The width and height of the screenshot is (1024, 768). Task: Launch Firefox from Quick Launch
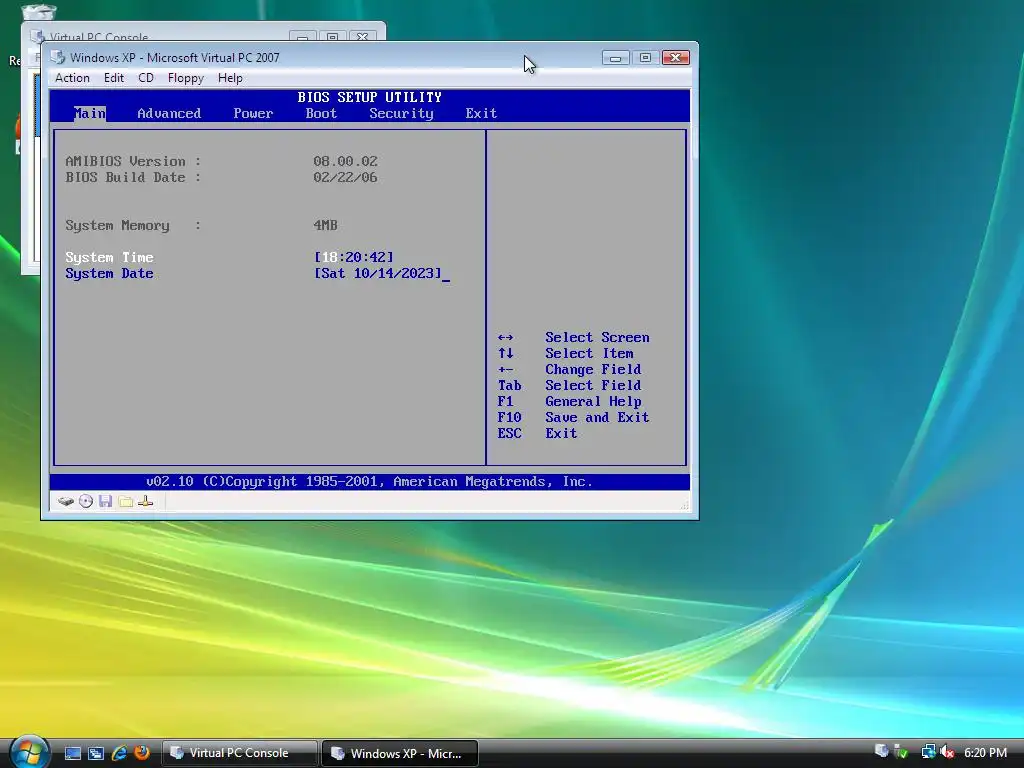click(142, 753)
